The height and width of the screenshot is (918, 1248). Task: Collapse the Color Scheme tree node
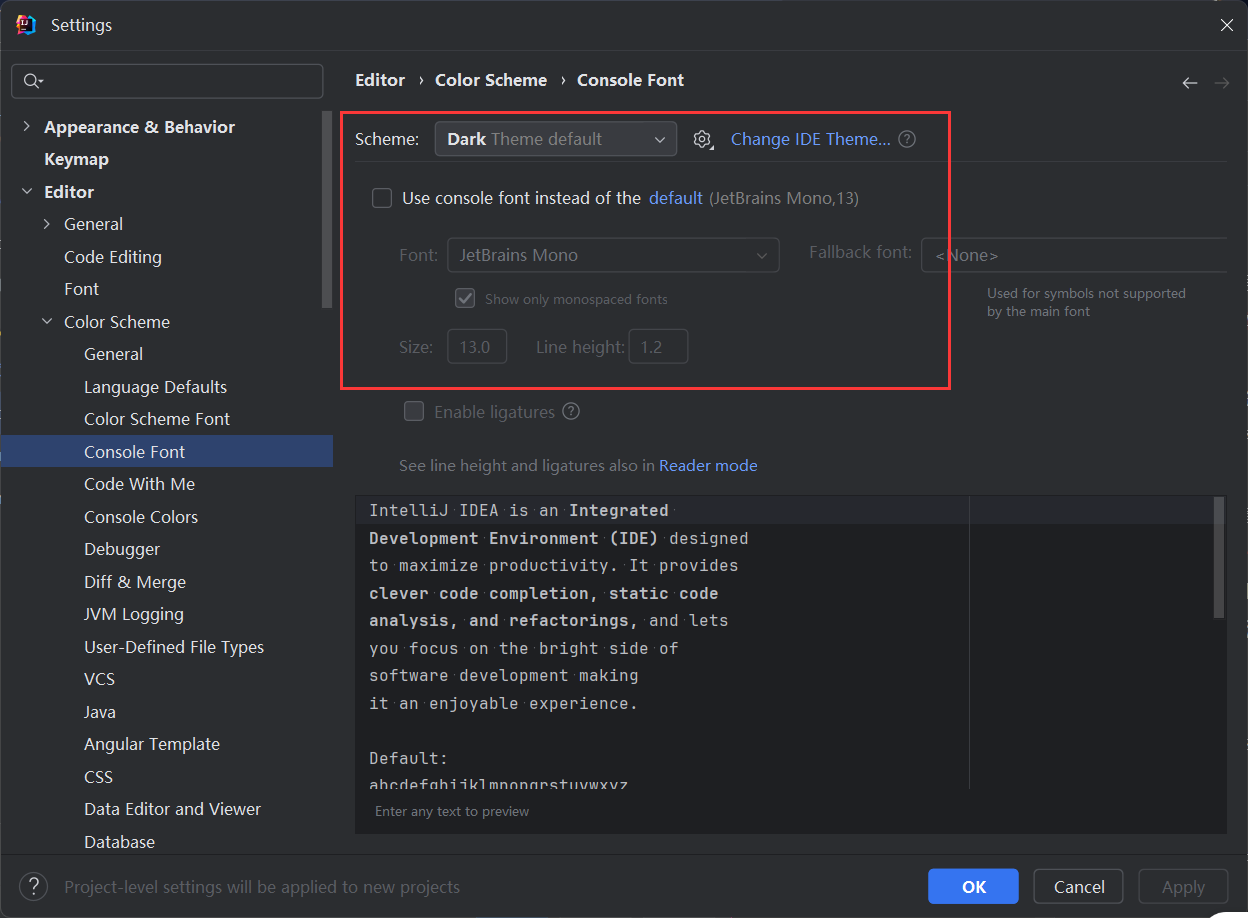47,322
